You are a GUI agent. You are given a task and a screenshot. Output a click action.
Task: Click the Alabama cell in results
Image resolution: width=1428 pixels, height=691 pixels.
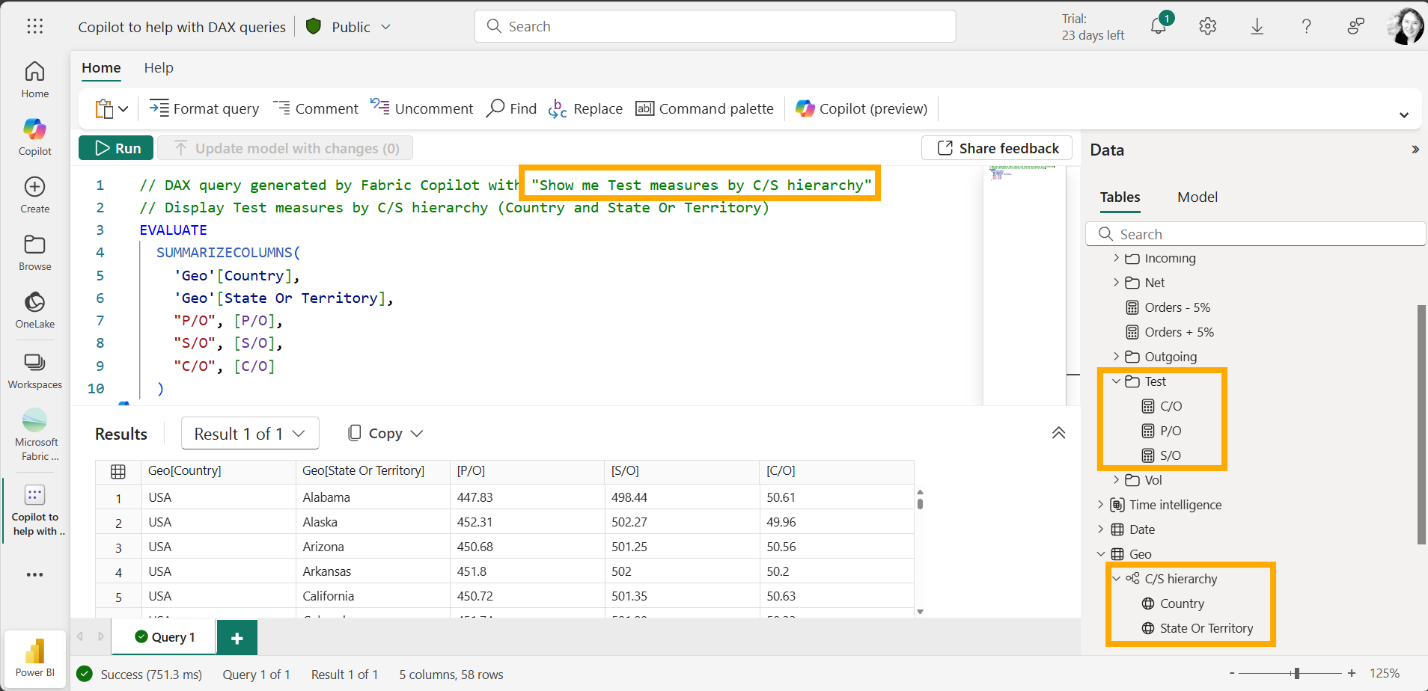(372, 497)
